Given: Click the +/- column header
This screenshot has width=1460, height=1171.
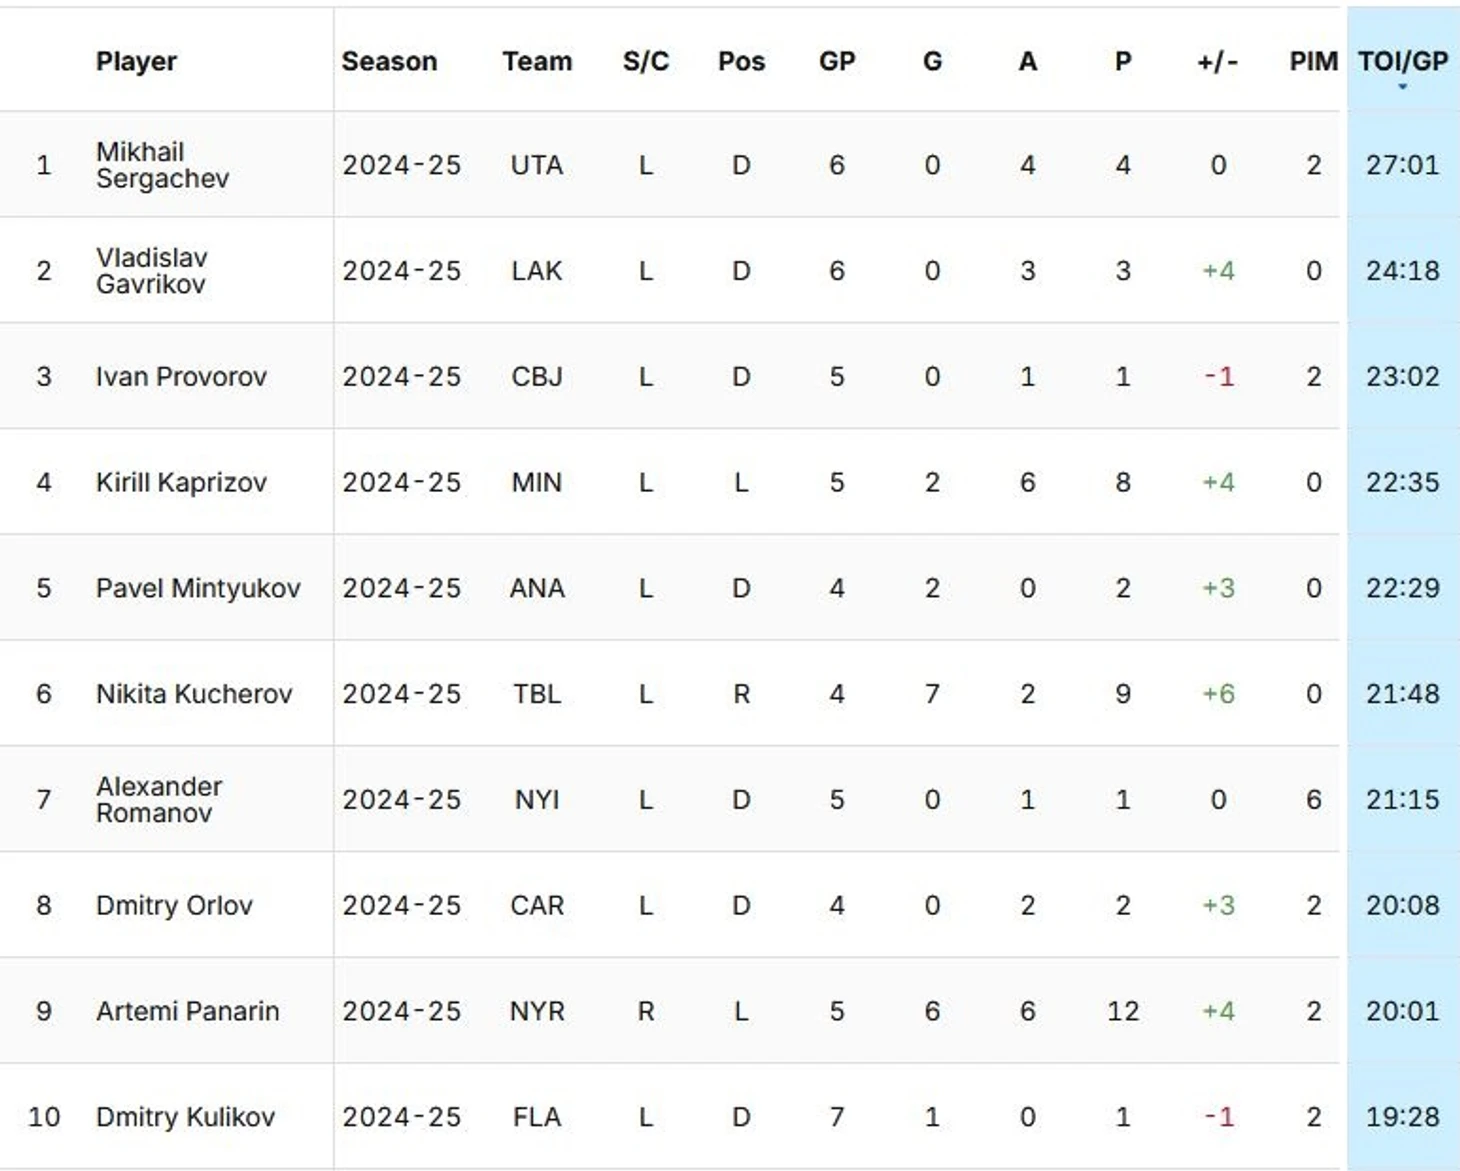Looking at the screenshot, I should [x=1218, y=61].
